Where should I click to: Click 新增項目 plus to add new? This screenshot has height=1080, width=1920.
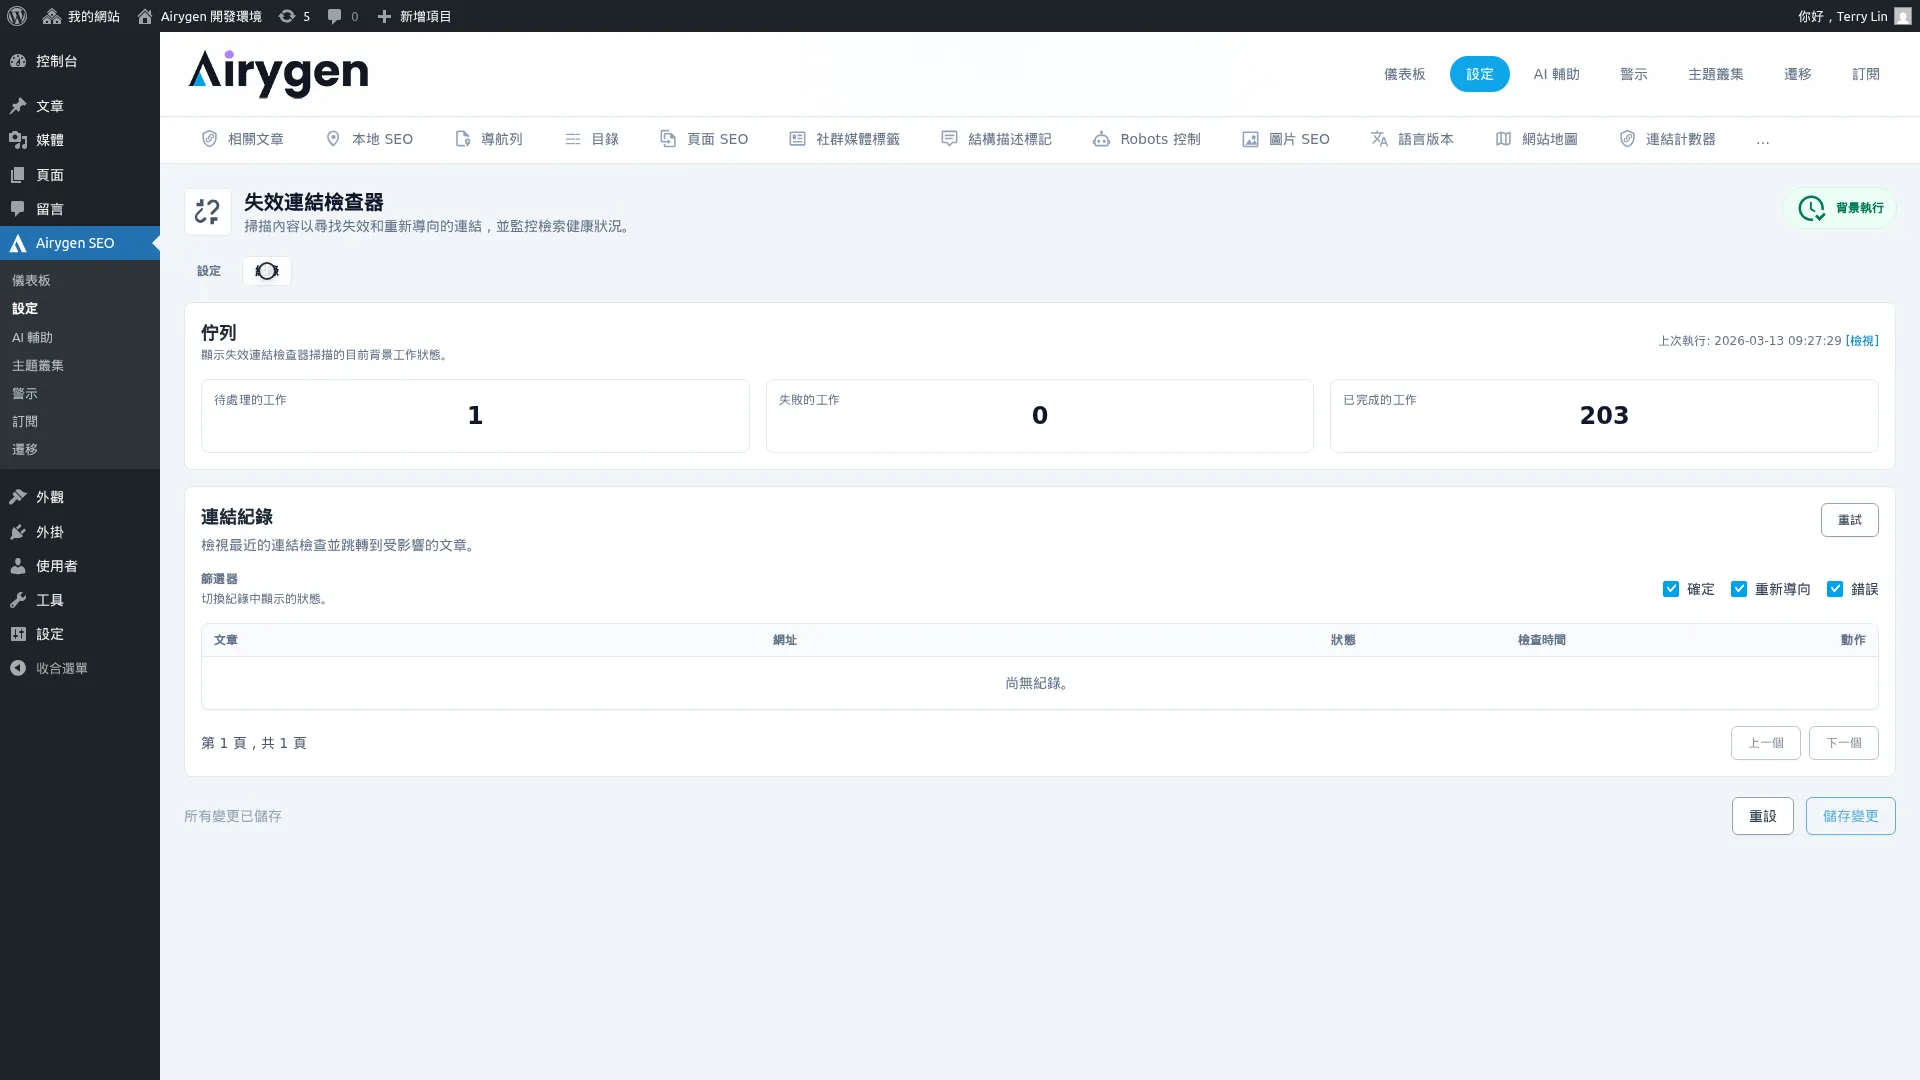click(414, 16)
